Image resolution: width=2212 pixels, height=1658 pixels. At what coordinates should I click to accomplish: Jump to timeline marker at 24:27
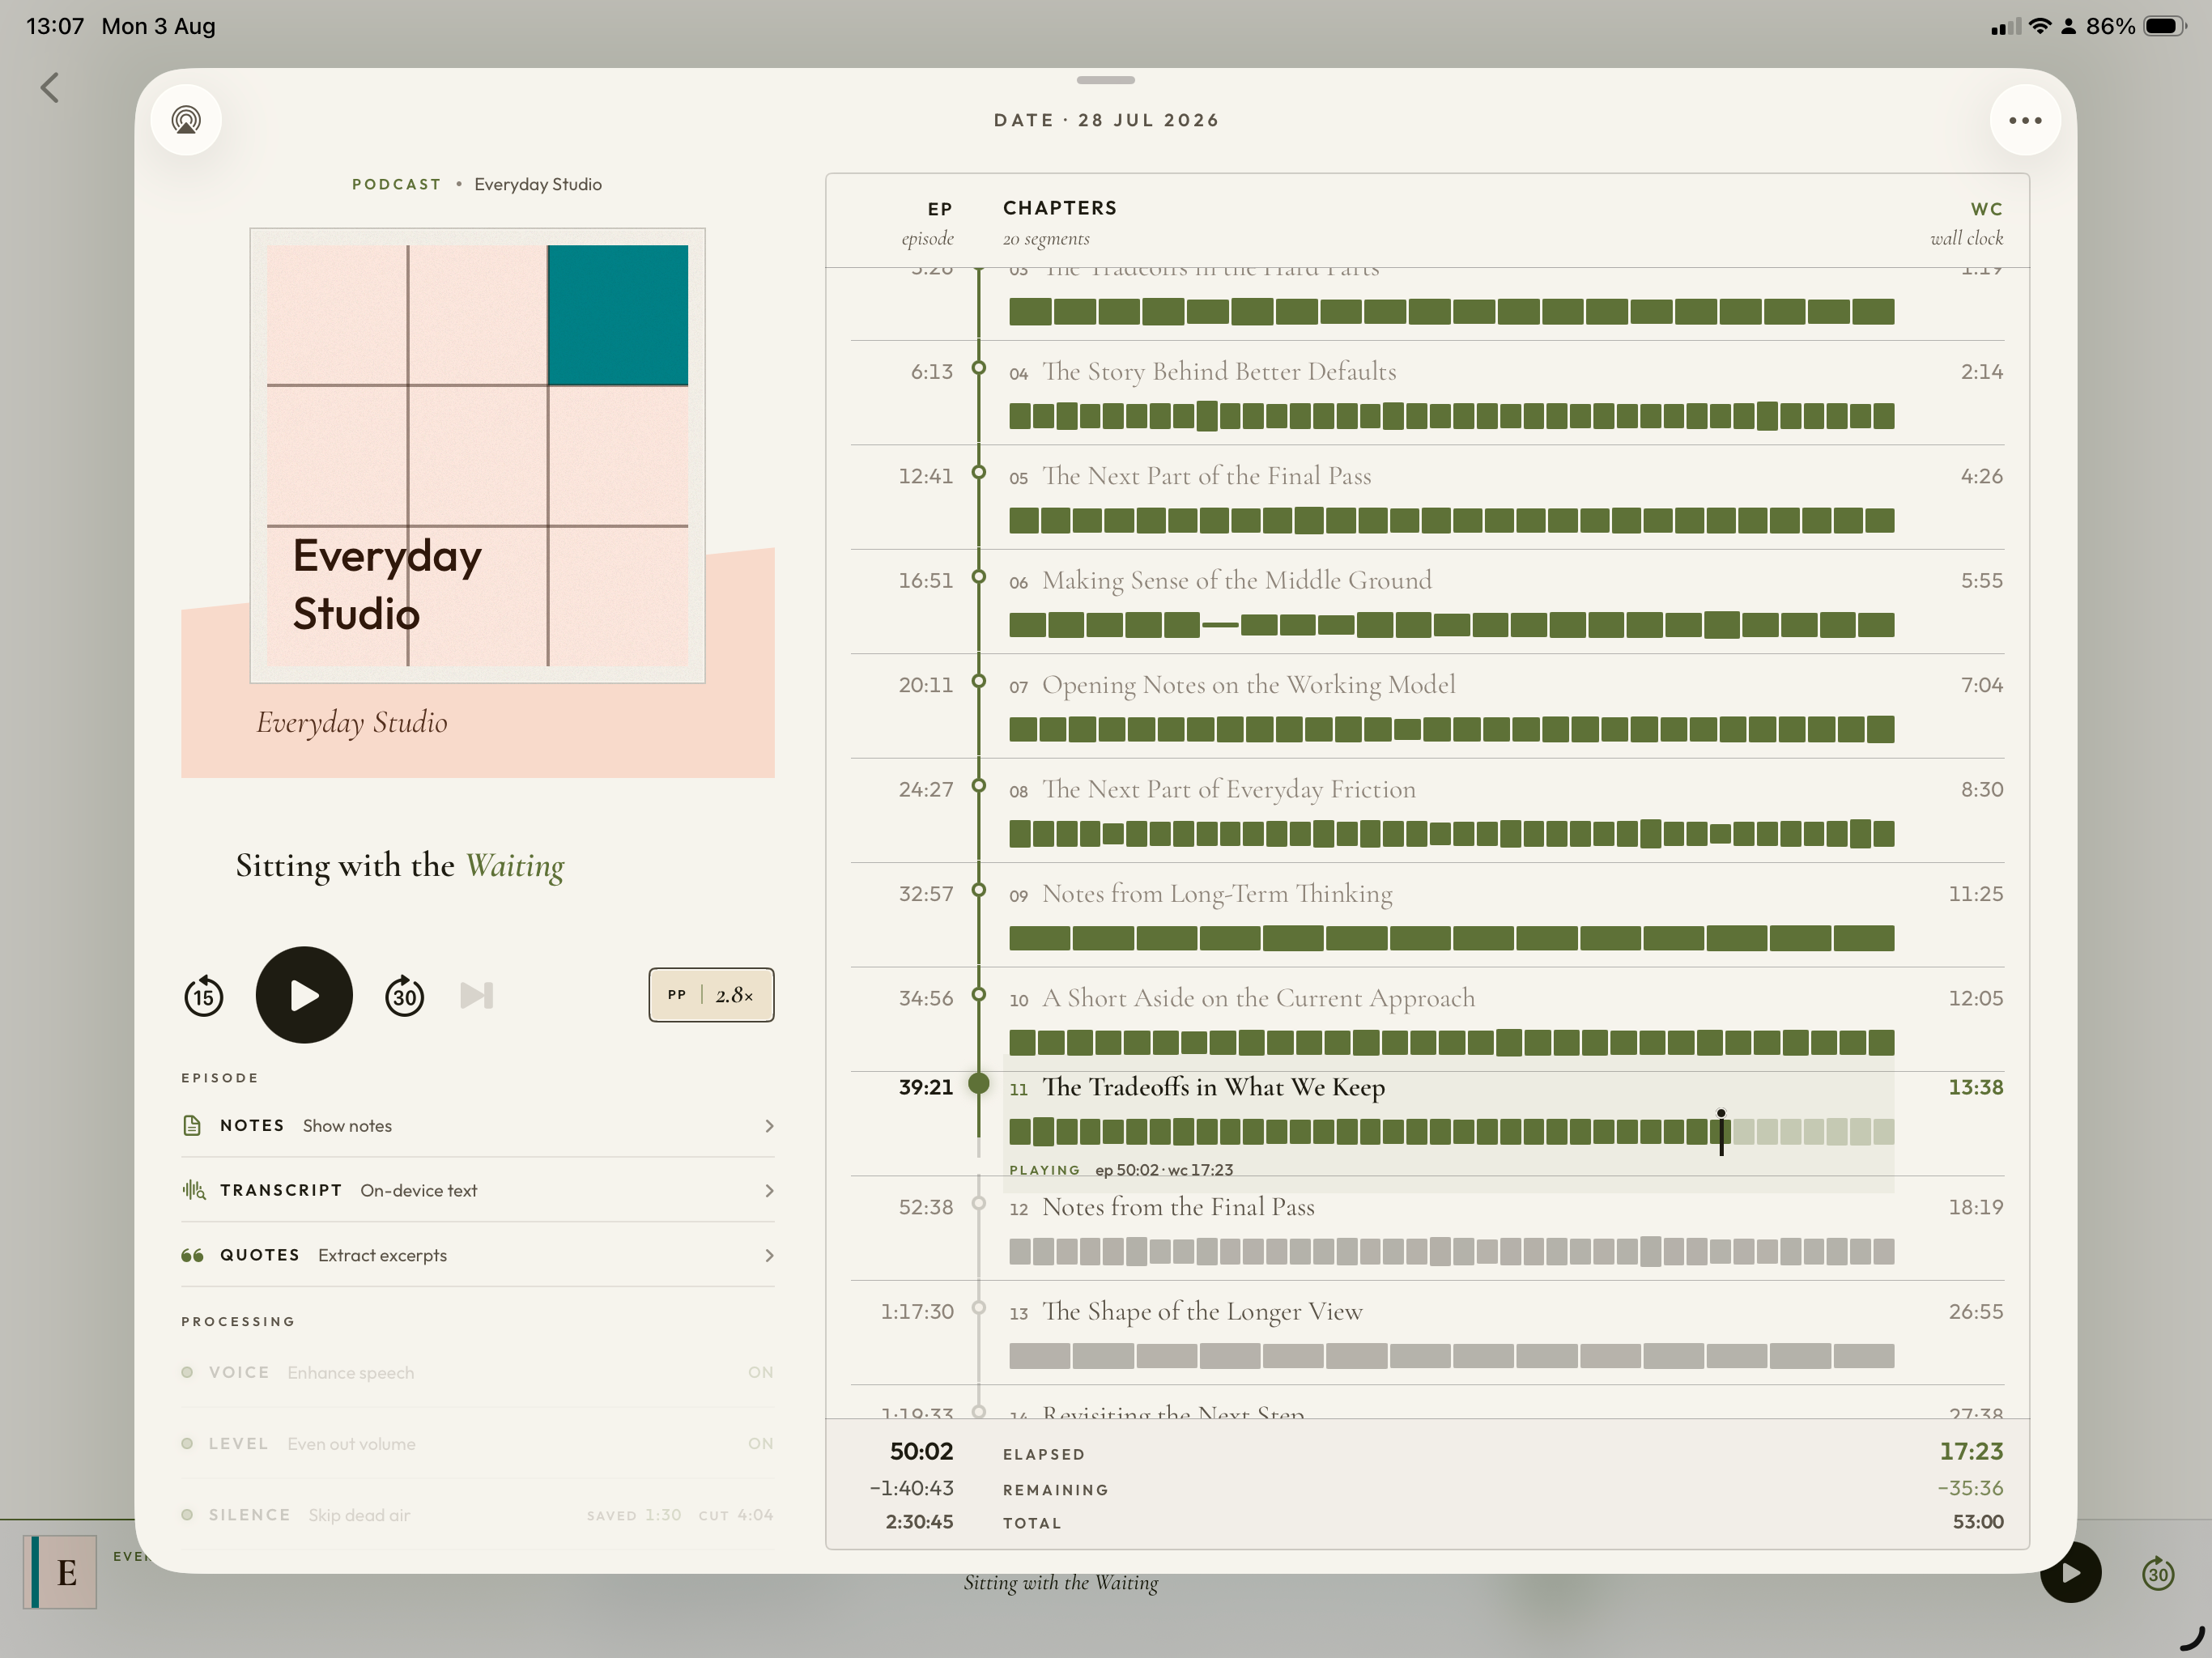pos(979,785)
